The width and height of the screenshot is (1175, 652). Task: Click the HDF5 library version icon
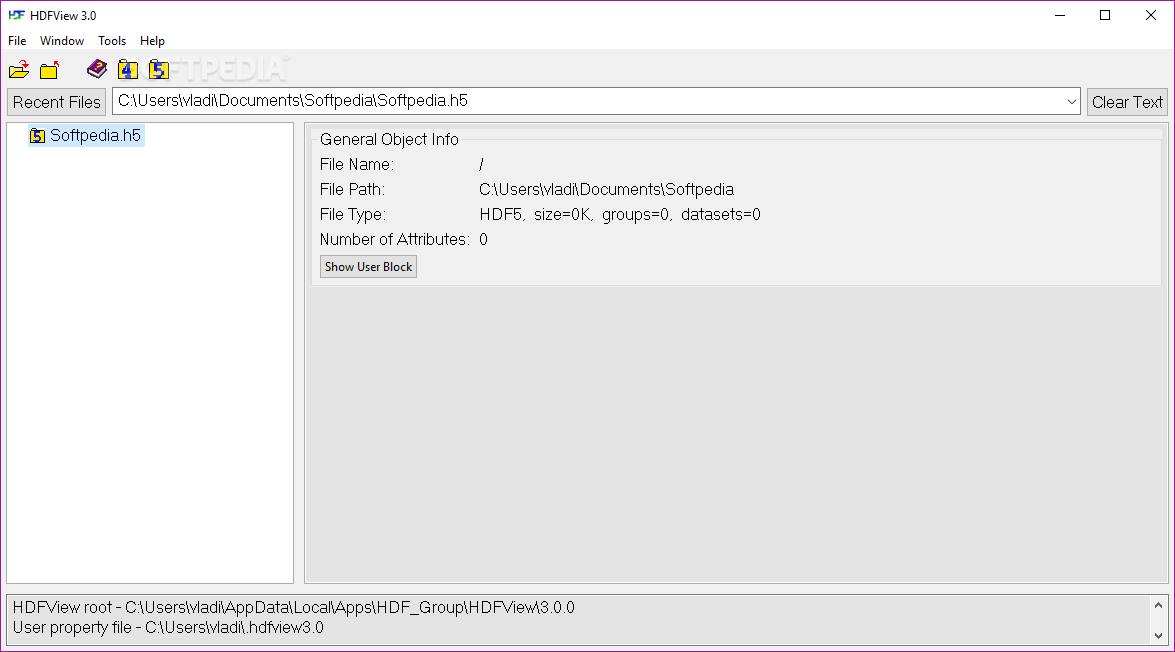click(158, 70)
